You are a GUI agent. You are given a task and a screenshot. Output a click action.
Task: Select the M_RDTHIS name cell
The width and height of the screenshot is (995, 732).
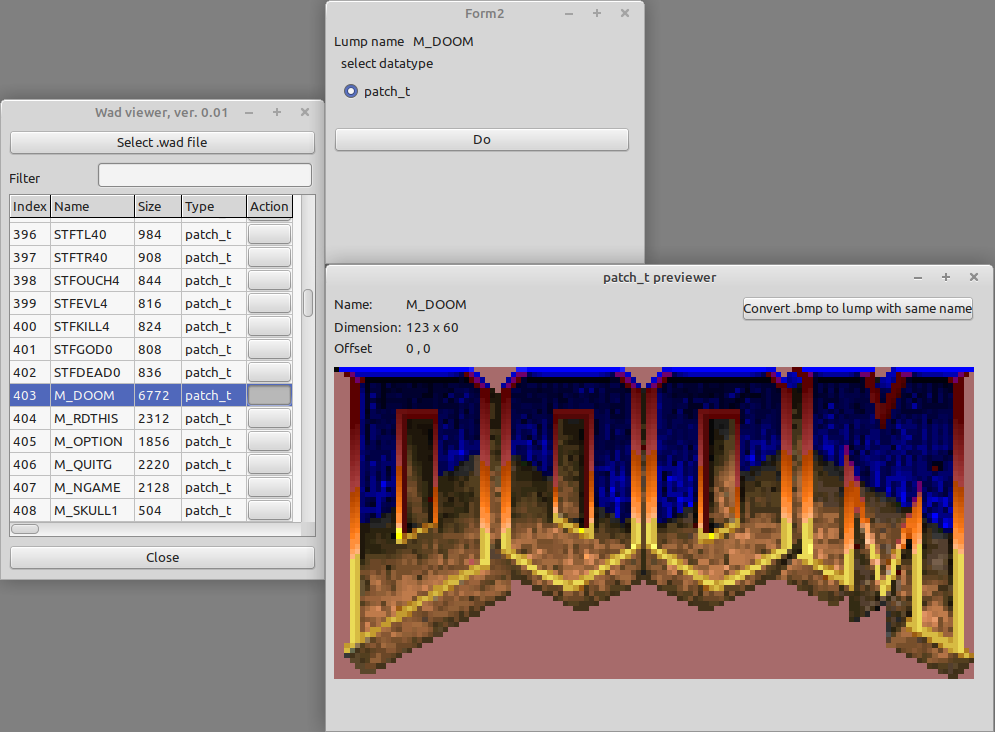(x=93, y=418)
